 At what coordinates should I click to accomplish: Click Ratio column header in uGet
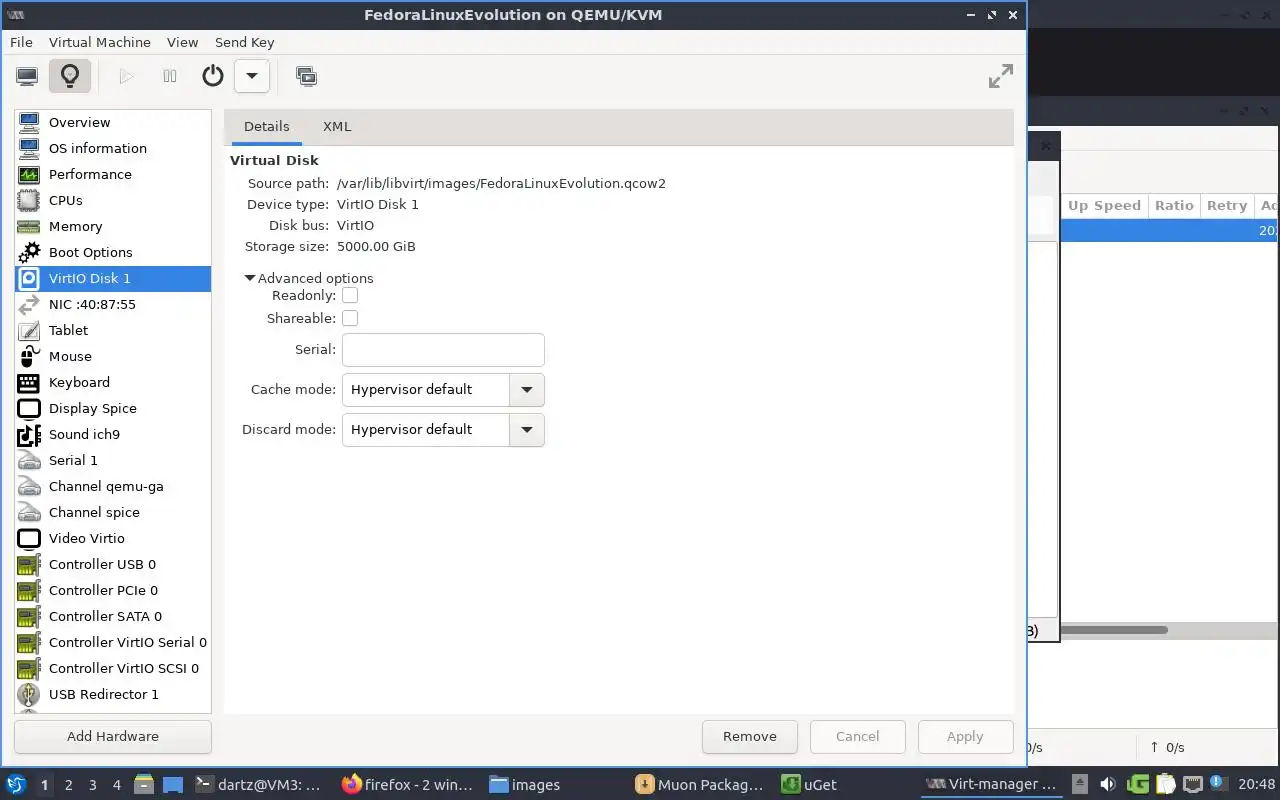(x=1174, y=205)
